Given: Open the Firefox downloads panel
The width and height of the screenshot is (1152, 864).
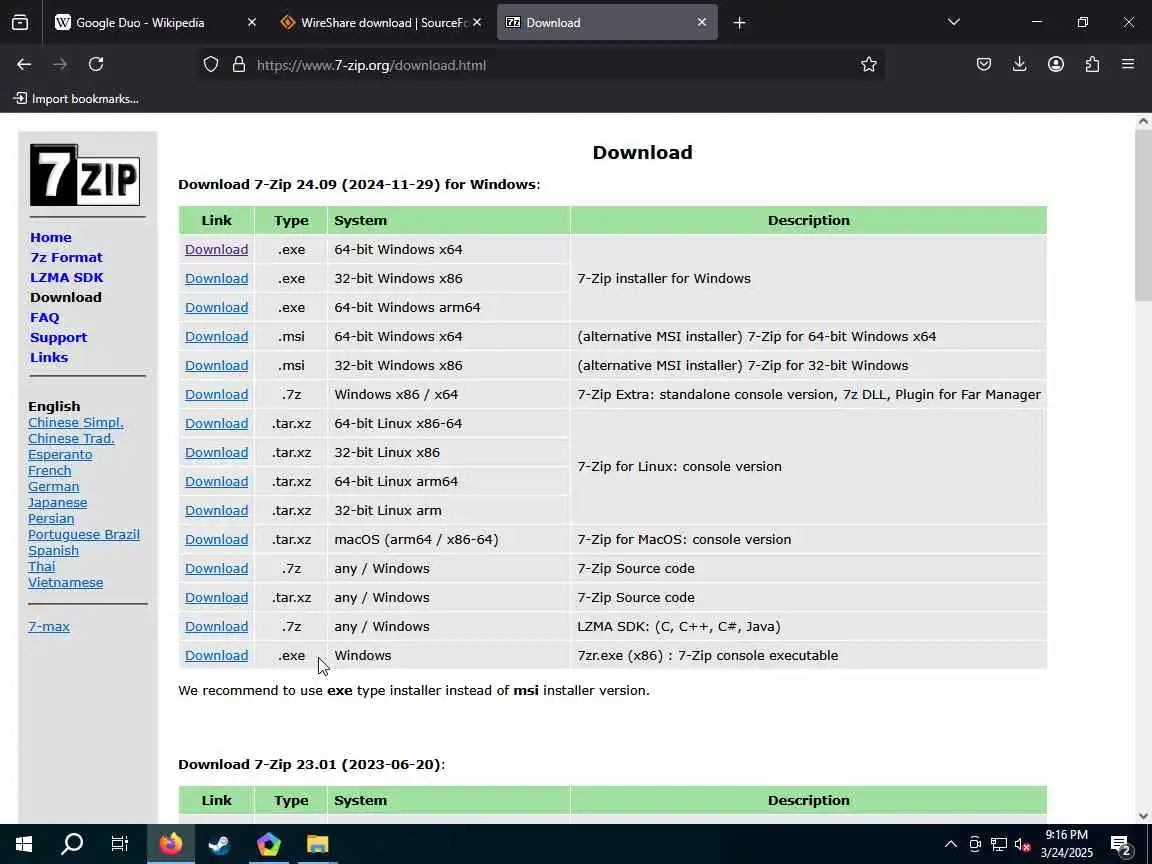Looking at the screenshot, I should click(x=1020, y=65).
